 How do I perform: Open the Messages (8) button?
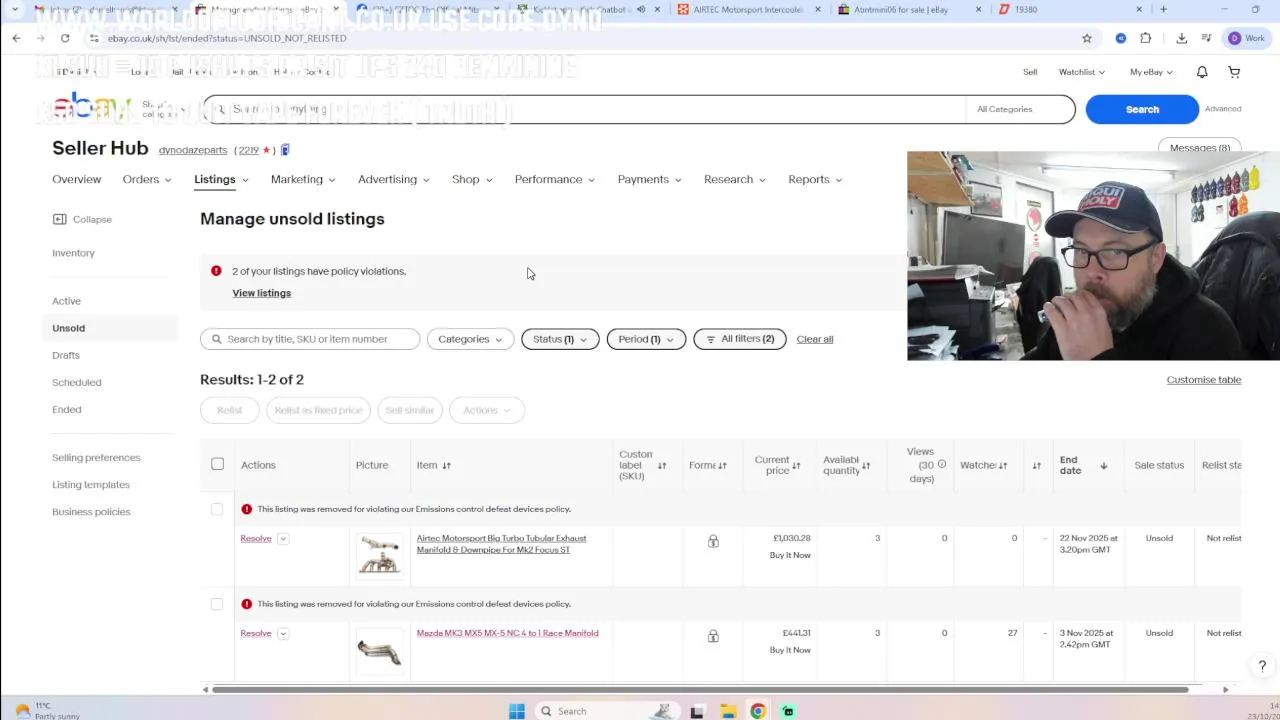pyautogui.click(x=1200, y=147)
